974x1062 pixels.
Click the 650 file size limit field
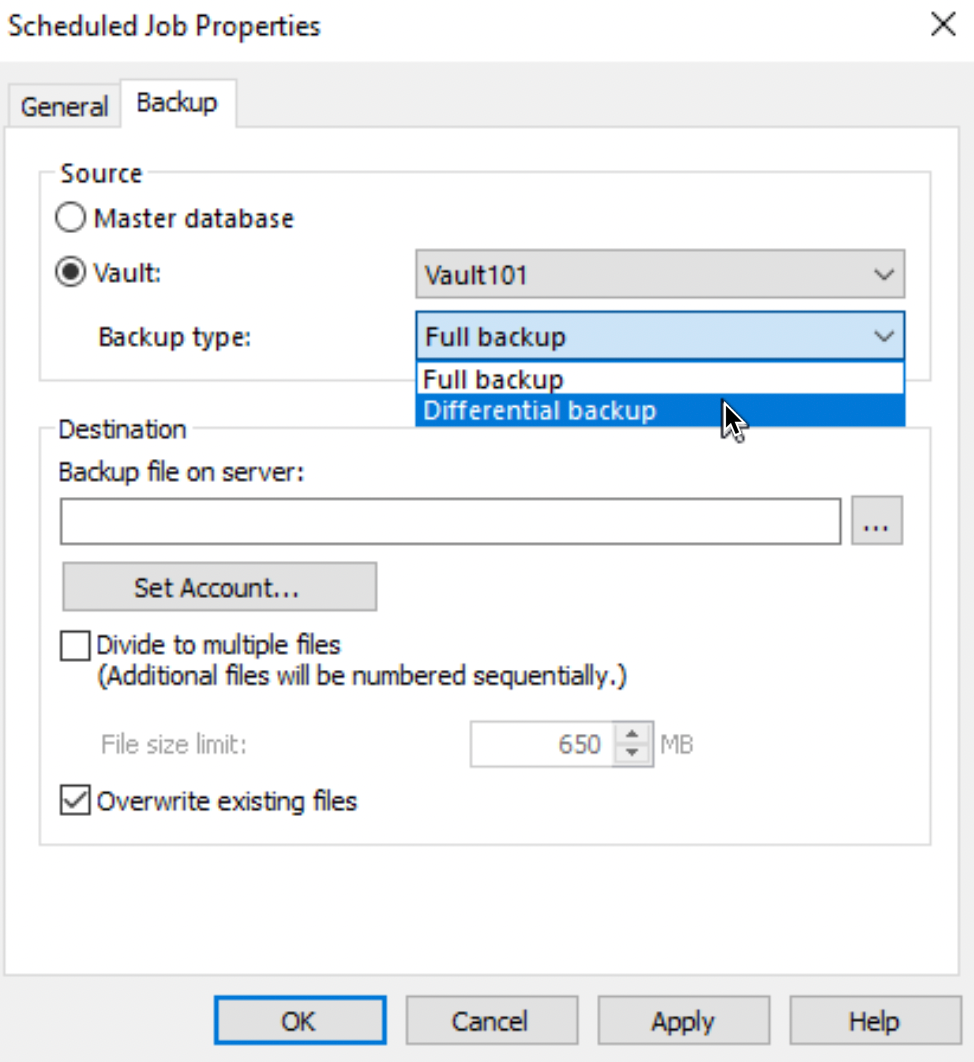543,744
